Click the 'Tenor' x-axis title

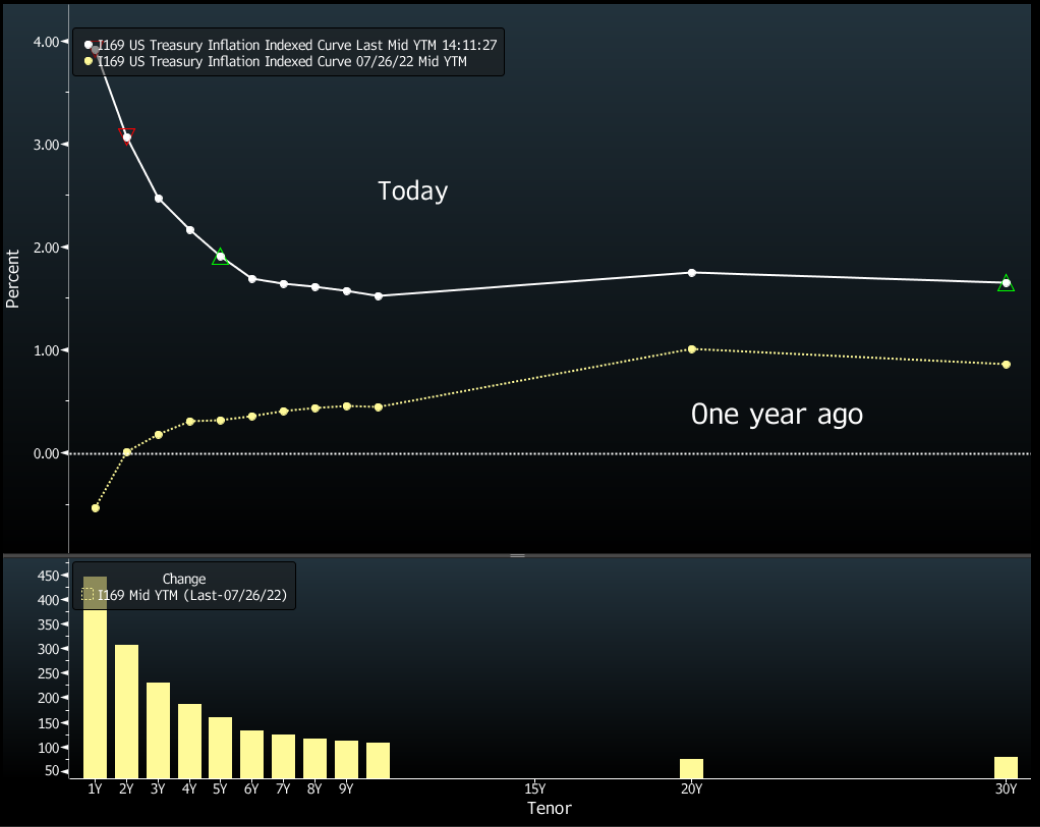tap(549, 808)
